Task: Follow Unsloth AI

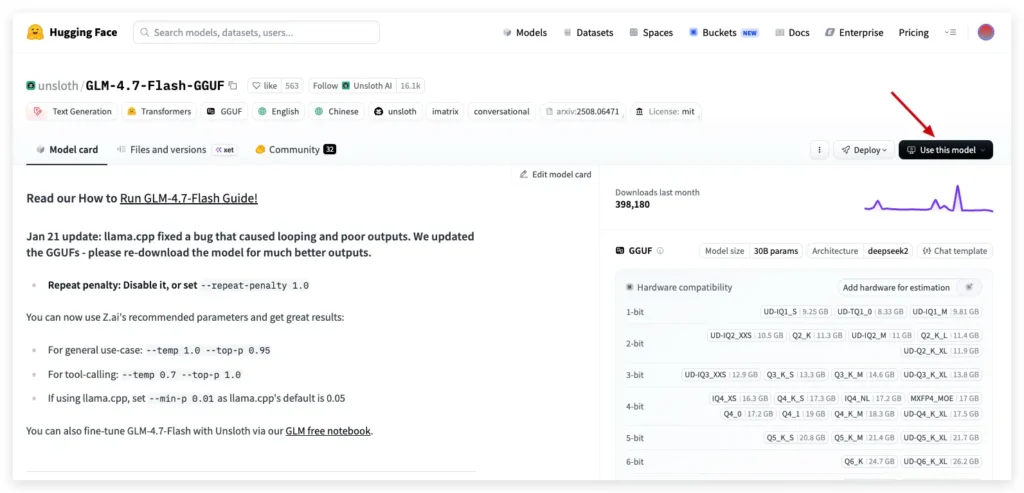Action: (x=353, y=86)
